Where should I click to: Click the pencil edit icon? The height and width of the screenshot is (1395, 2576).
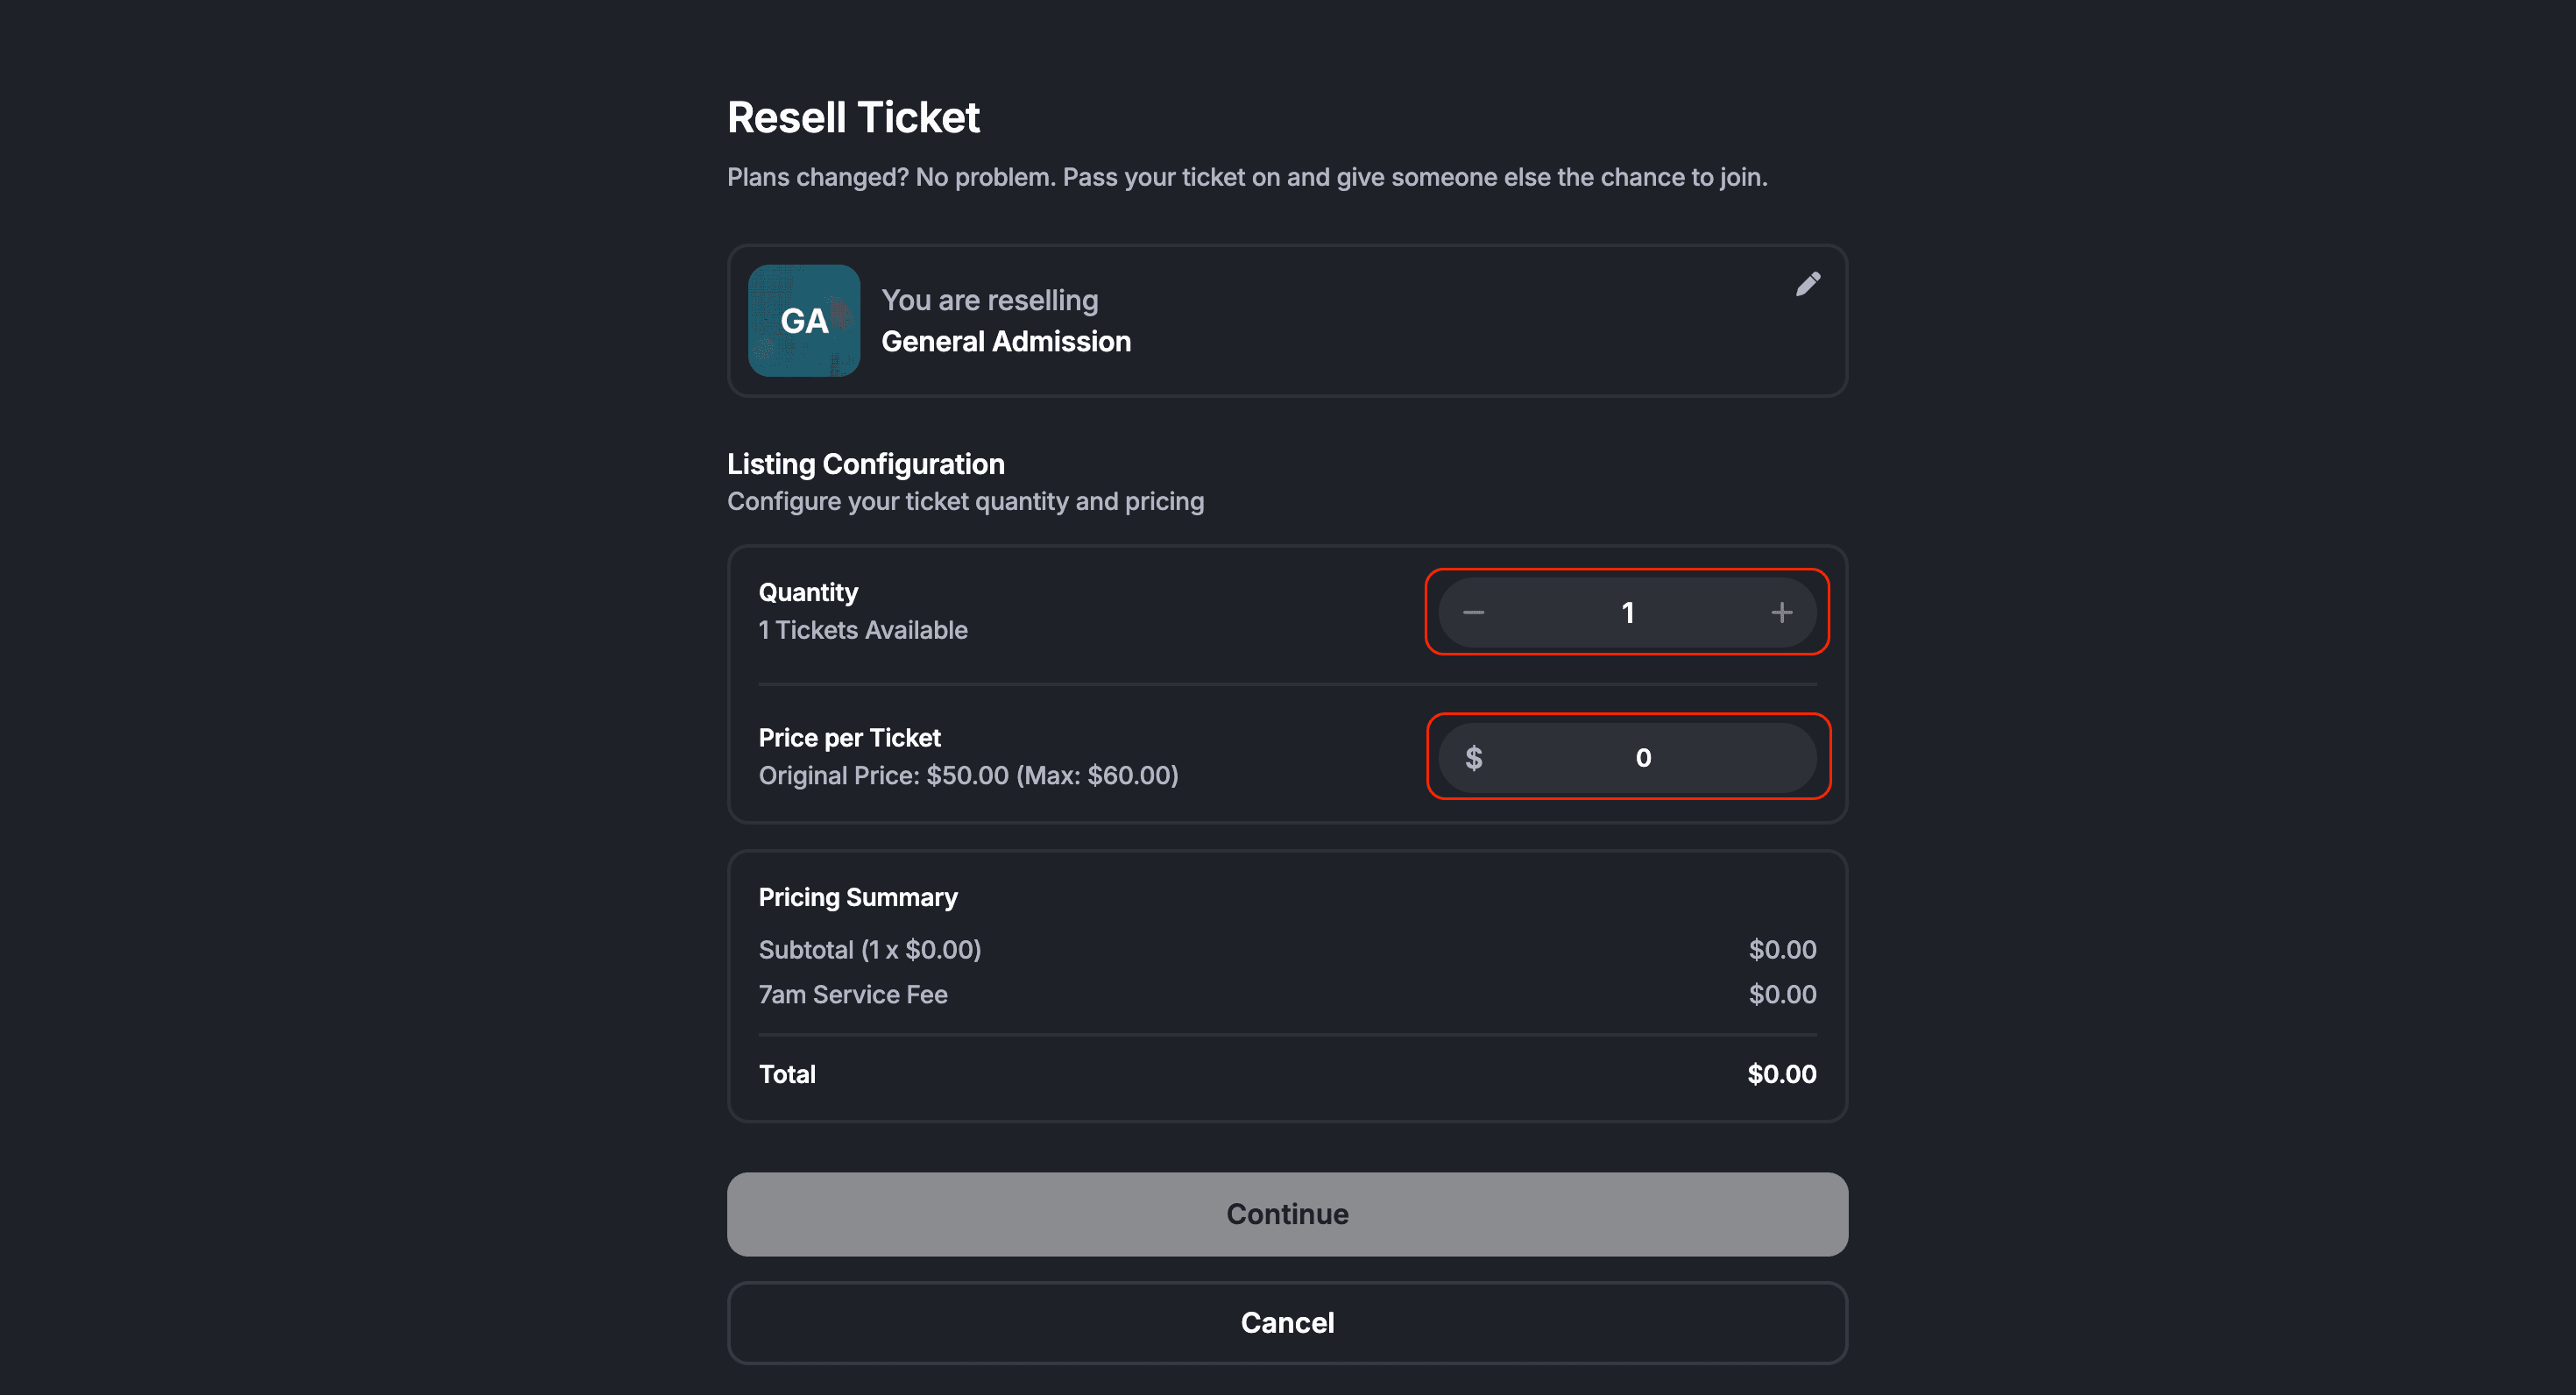pyautogui.click(x=1807, y=285)
